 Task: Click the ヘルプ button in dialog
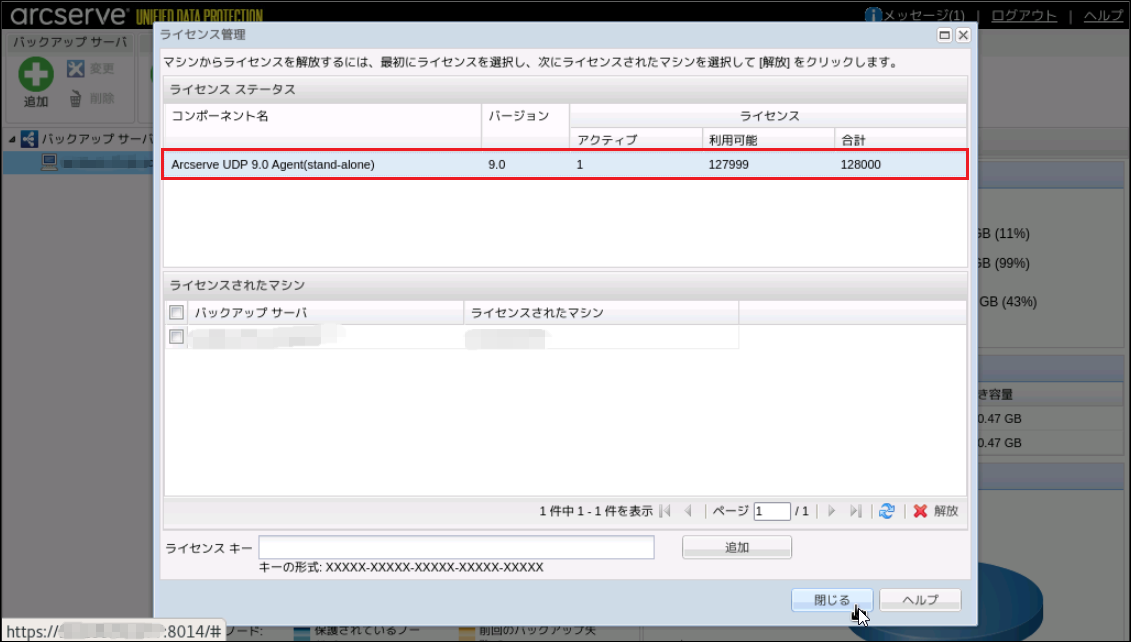(x=920, y=599)
